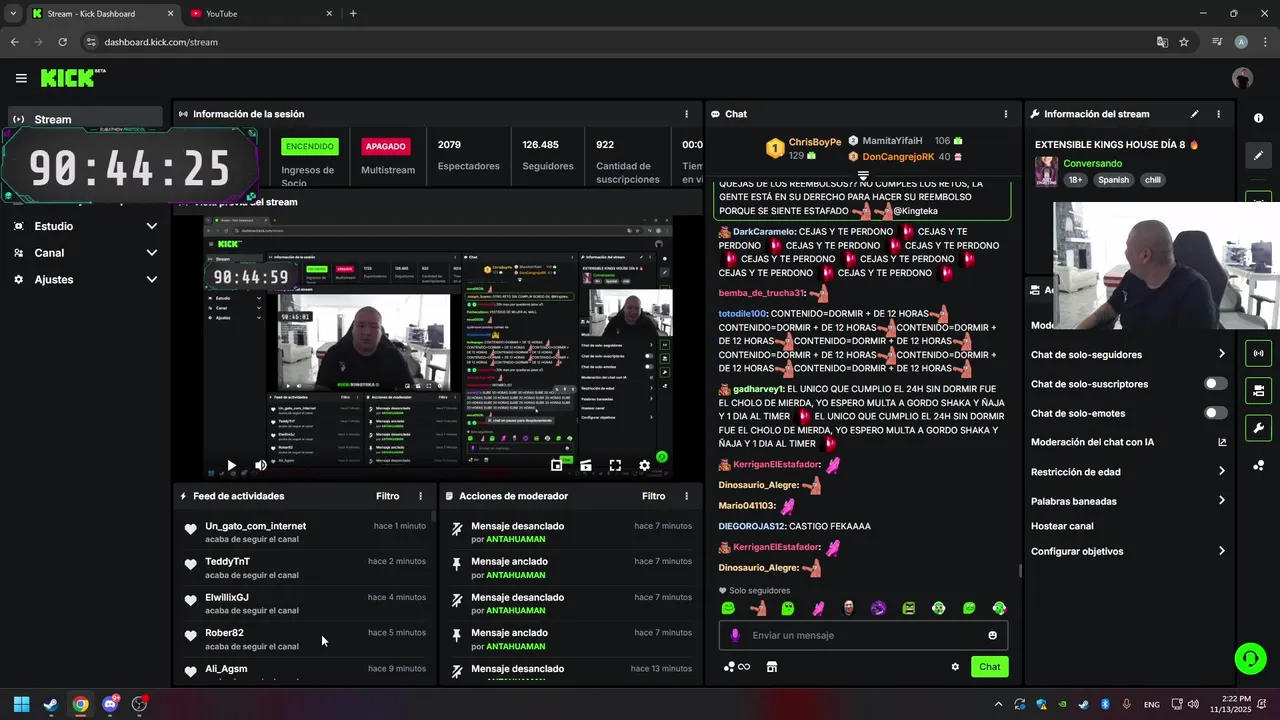Click the 18+ tag
The height and width of the screenshot is (720, 1280).
click(x=1075, y=180)
